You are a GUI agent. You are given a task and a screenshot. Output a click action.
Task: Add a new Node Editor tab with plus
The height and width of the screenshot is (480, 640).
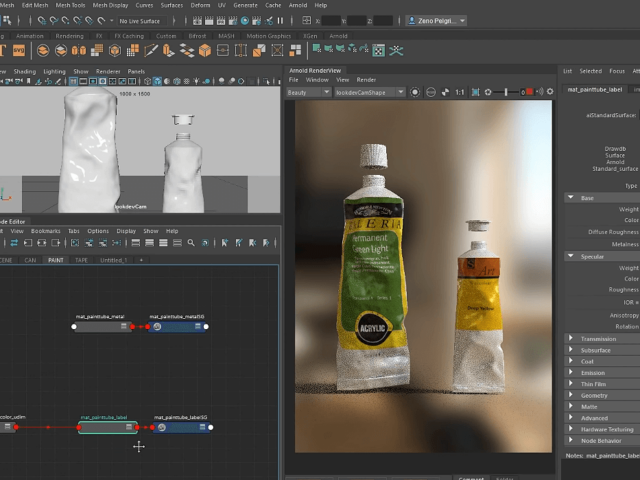click(x=141, y=259)
